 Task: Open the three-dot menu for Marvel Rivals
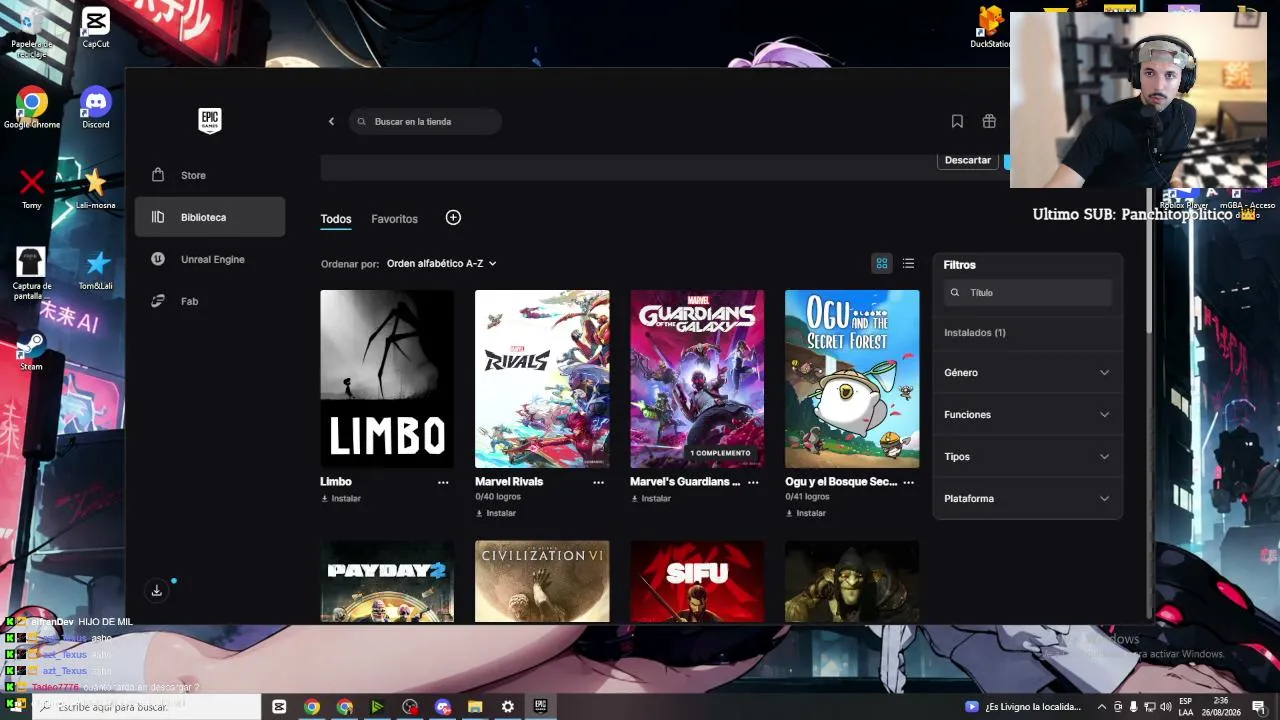tap(598, 482)
